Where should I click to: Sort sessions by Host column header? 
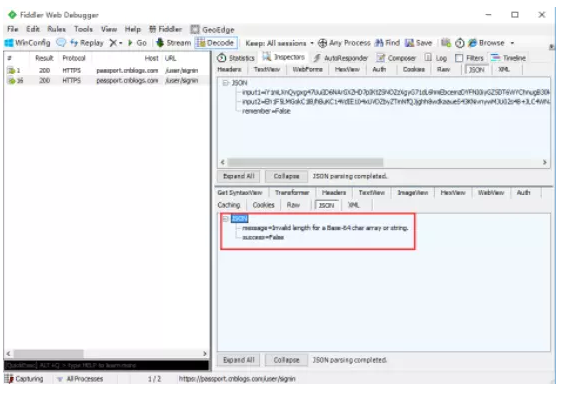(151, 58)
